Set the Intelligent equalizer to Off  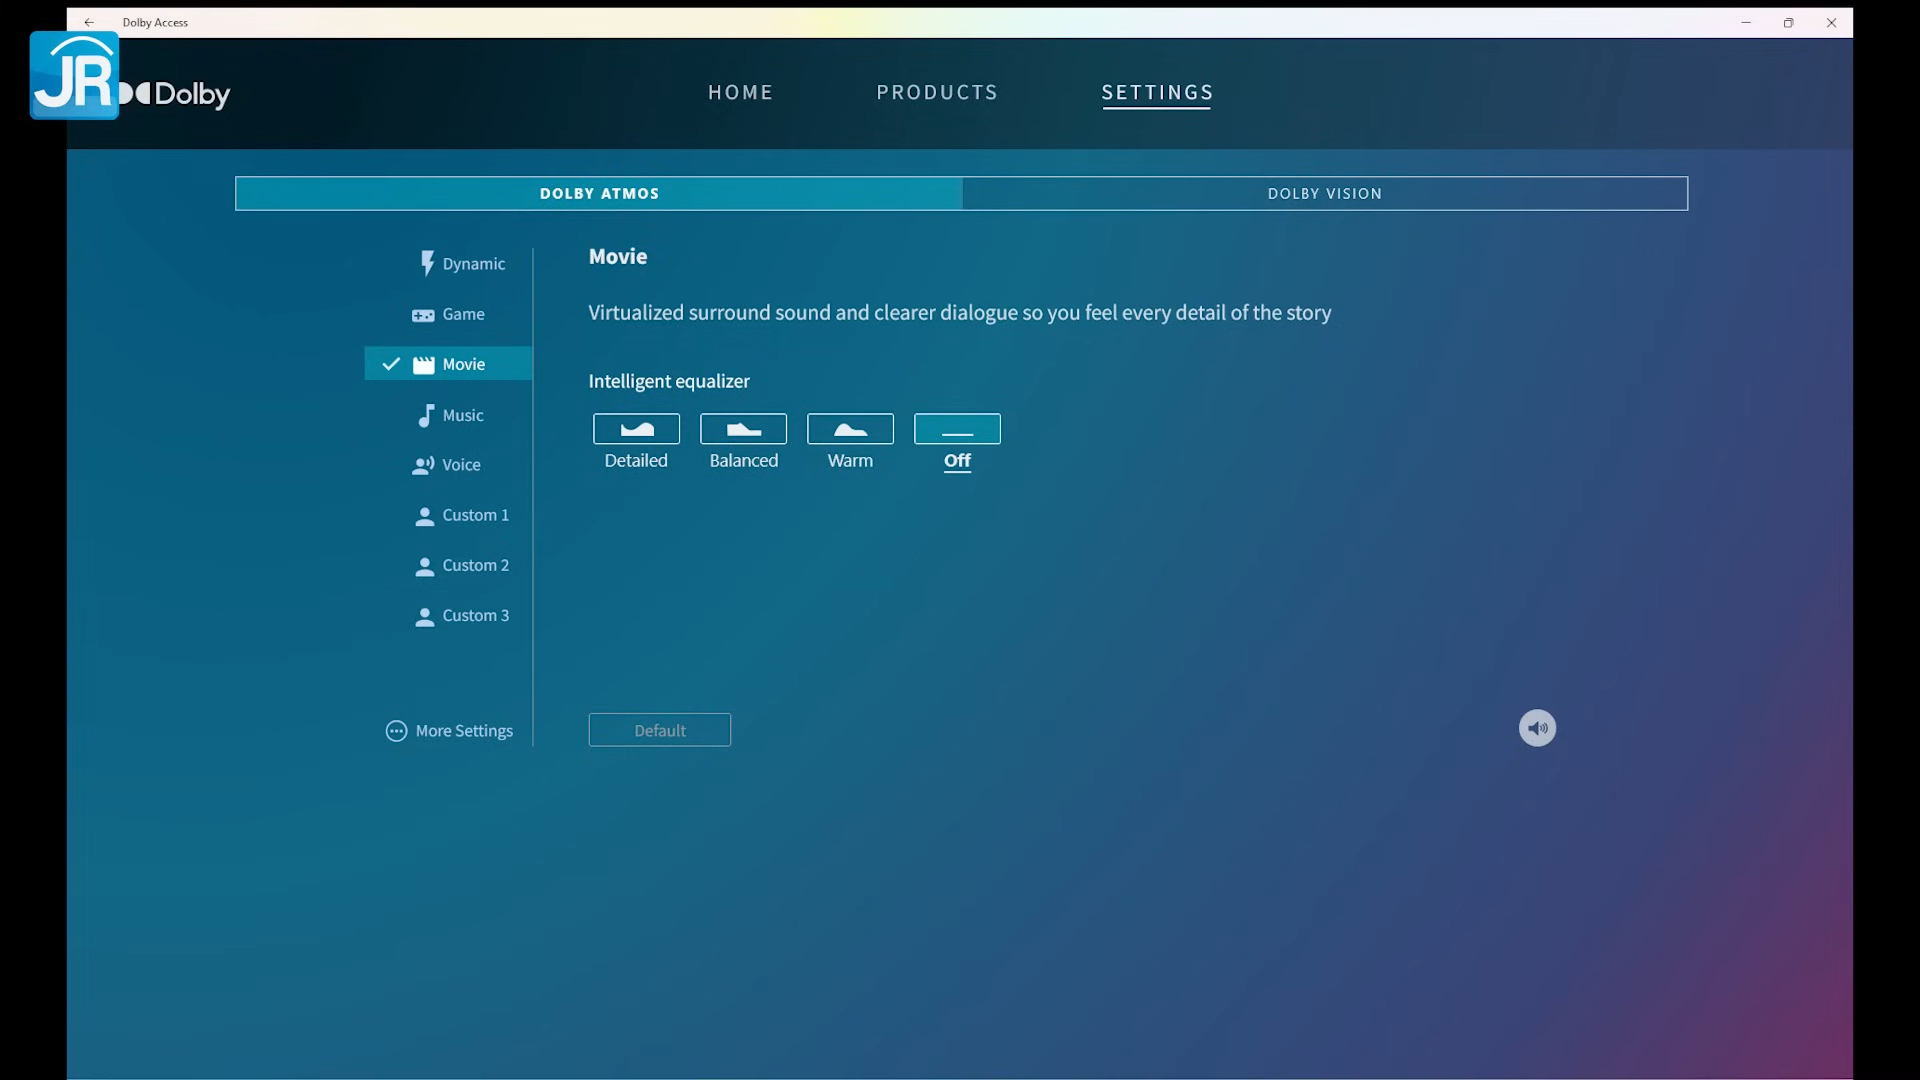click(x=957, y=429)
